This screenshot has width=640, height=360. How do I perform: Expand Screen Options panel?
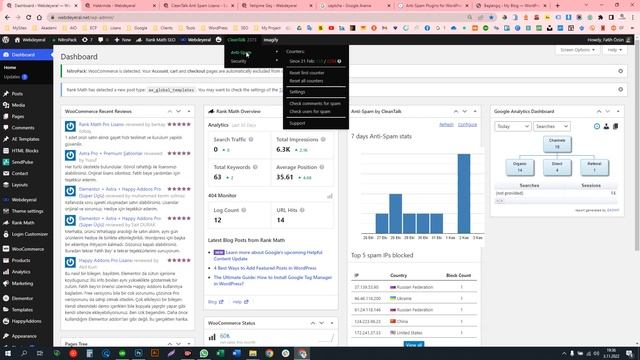[577, 50]
